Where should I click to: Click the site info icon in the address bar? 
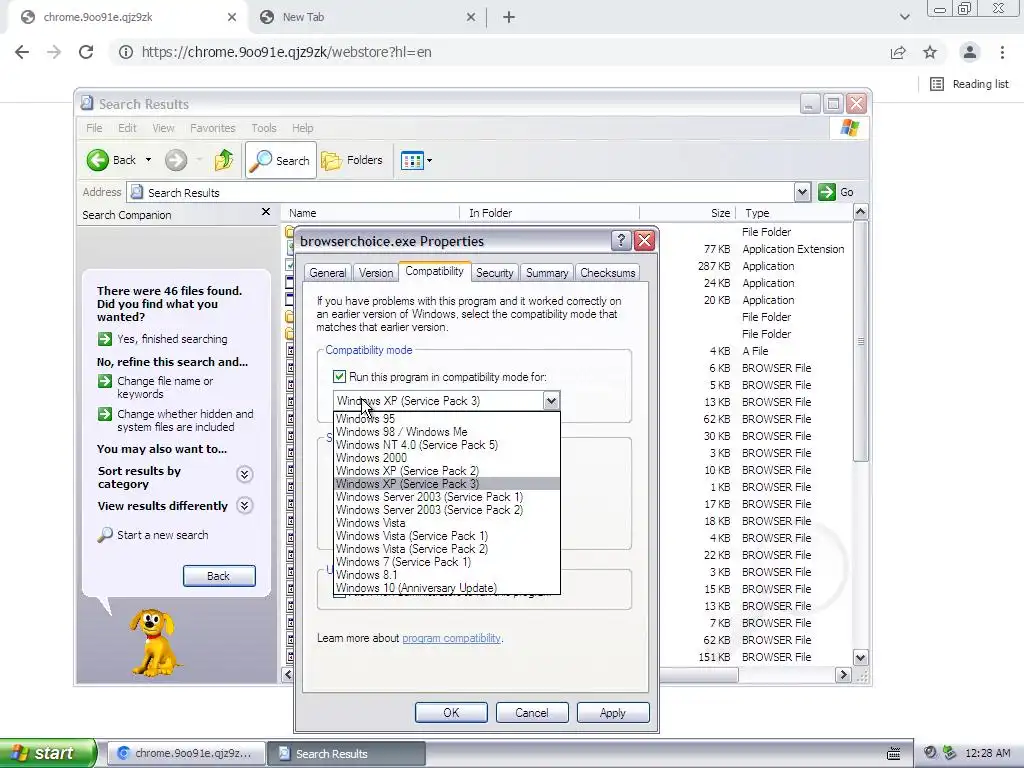126,52
